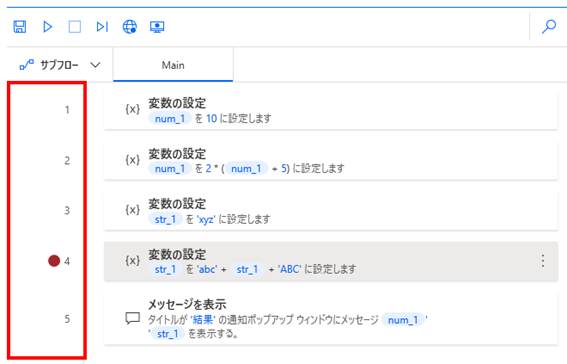Viewport: 567px width, 364px height.
Task: Stop the flow with the square icon
Action: [75, 27]
